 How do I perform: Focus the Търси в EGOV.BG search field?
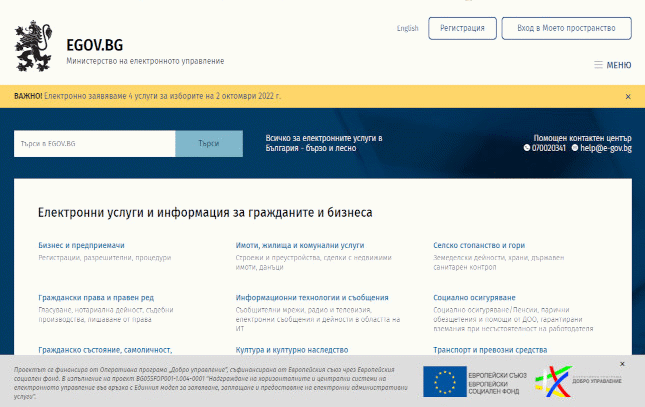point(95,144)
